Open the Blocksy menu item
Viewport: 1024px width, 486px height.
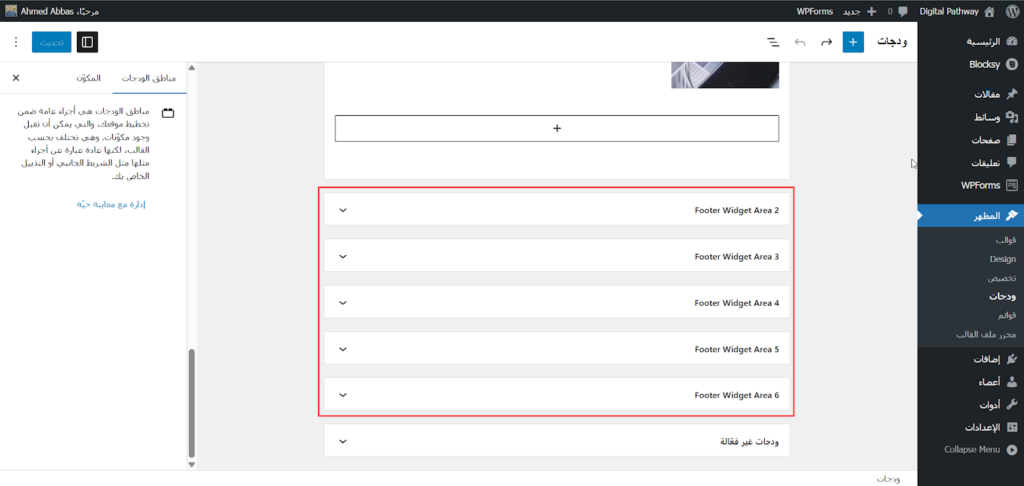point(984,64)
